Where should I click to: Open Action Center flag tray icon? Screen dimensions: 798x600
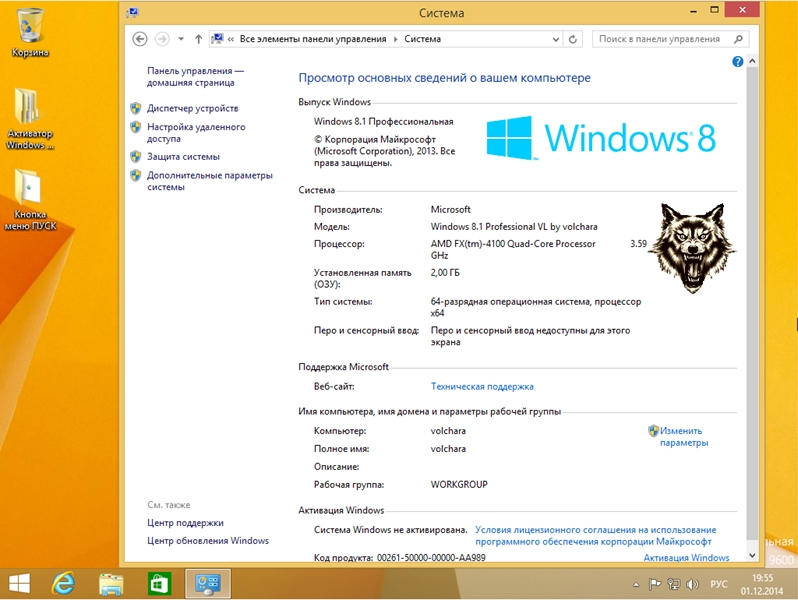pos(655,584)
